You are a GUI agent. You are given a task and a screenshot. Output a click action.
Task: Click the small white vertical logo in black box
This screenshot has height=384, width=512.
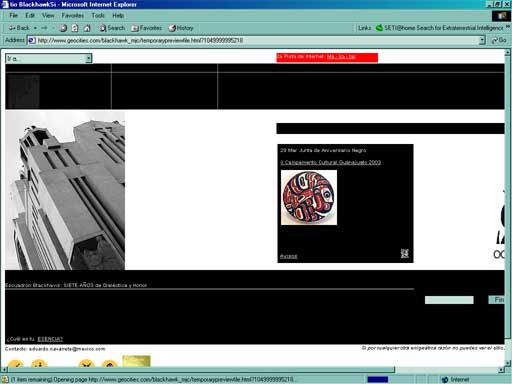[x=404, y=253]
